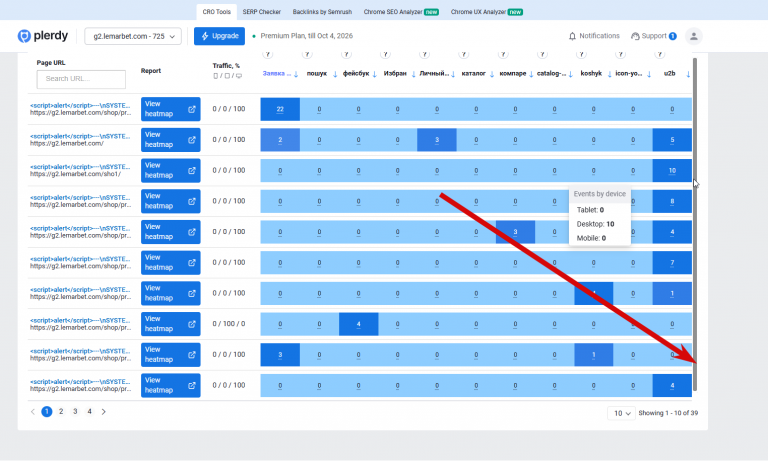Go to next page chevron

(x=103, y=412)
